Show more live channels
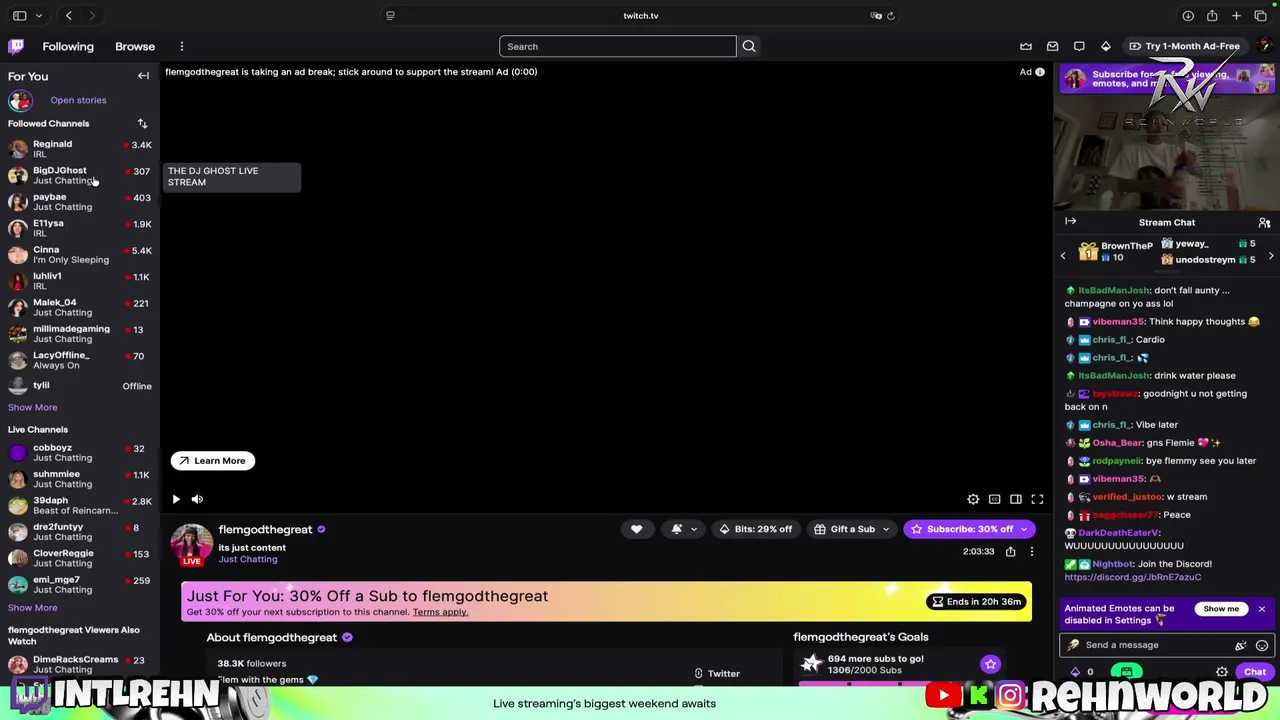 tap(33, 607)
